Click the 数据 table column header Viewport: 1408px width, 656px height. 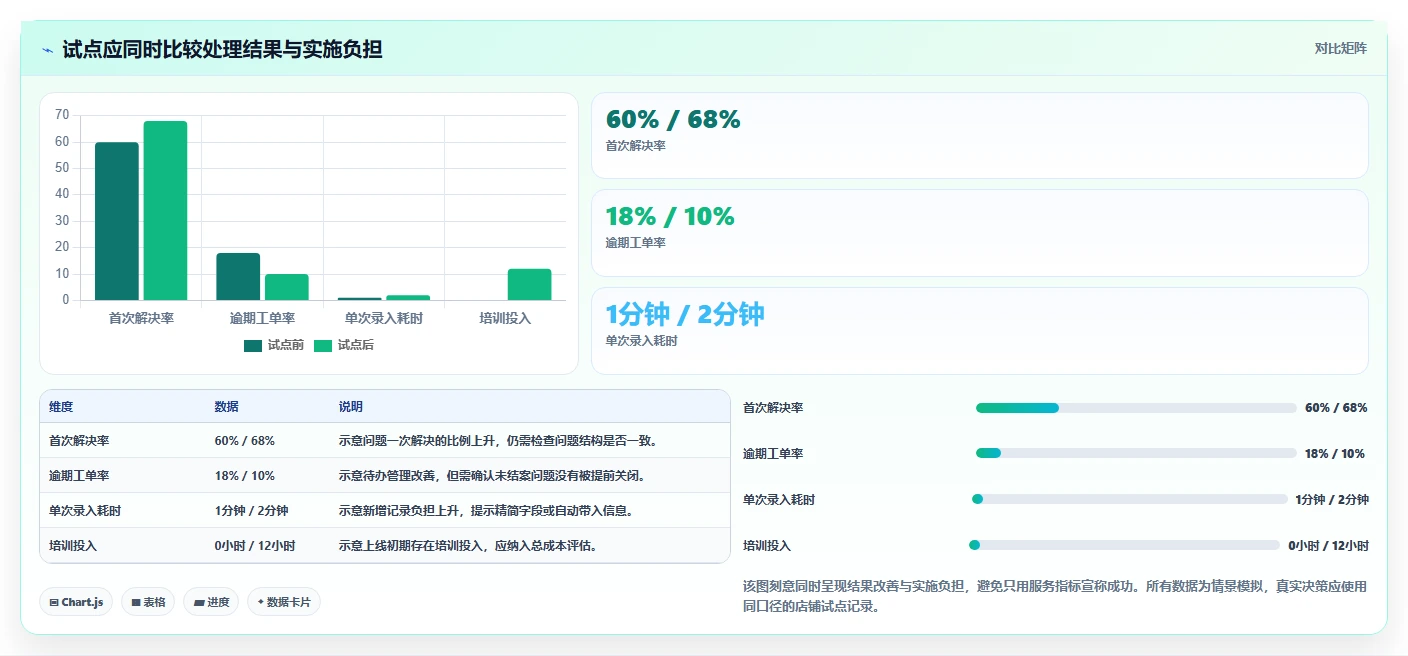coord(226,407)
